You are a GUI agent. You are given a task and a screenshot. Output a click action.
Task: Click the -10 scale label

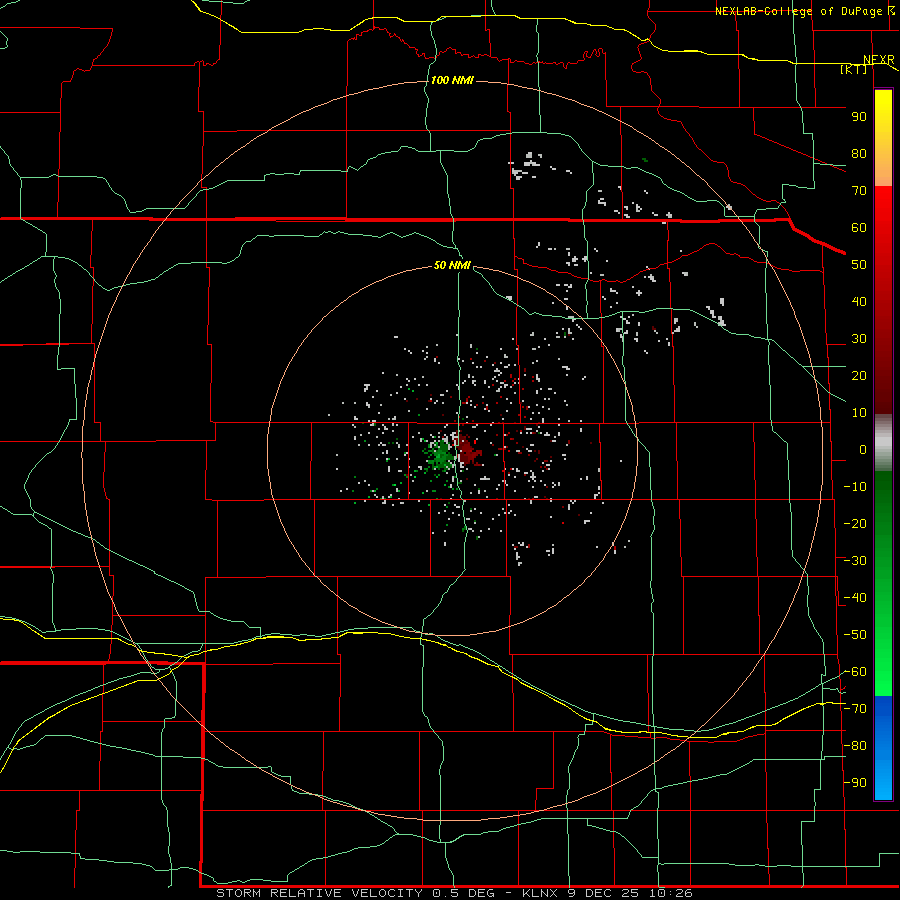tap(855, 487)
